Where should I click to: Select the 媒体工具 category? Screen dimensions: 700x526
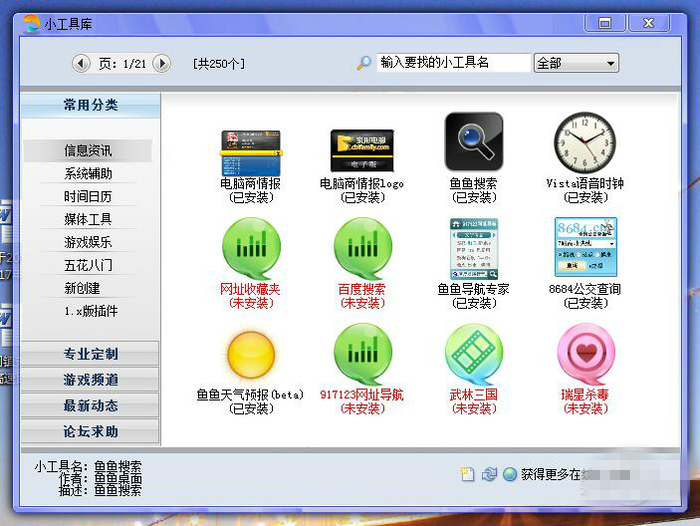point(88,219)
